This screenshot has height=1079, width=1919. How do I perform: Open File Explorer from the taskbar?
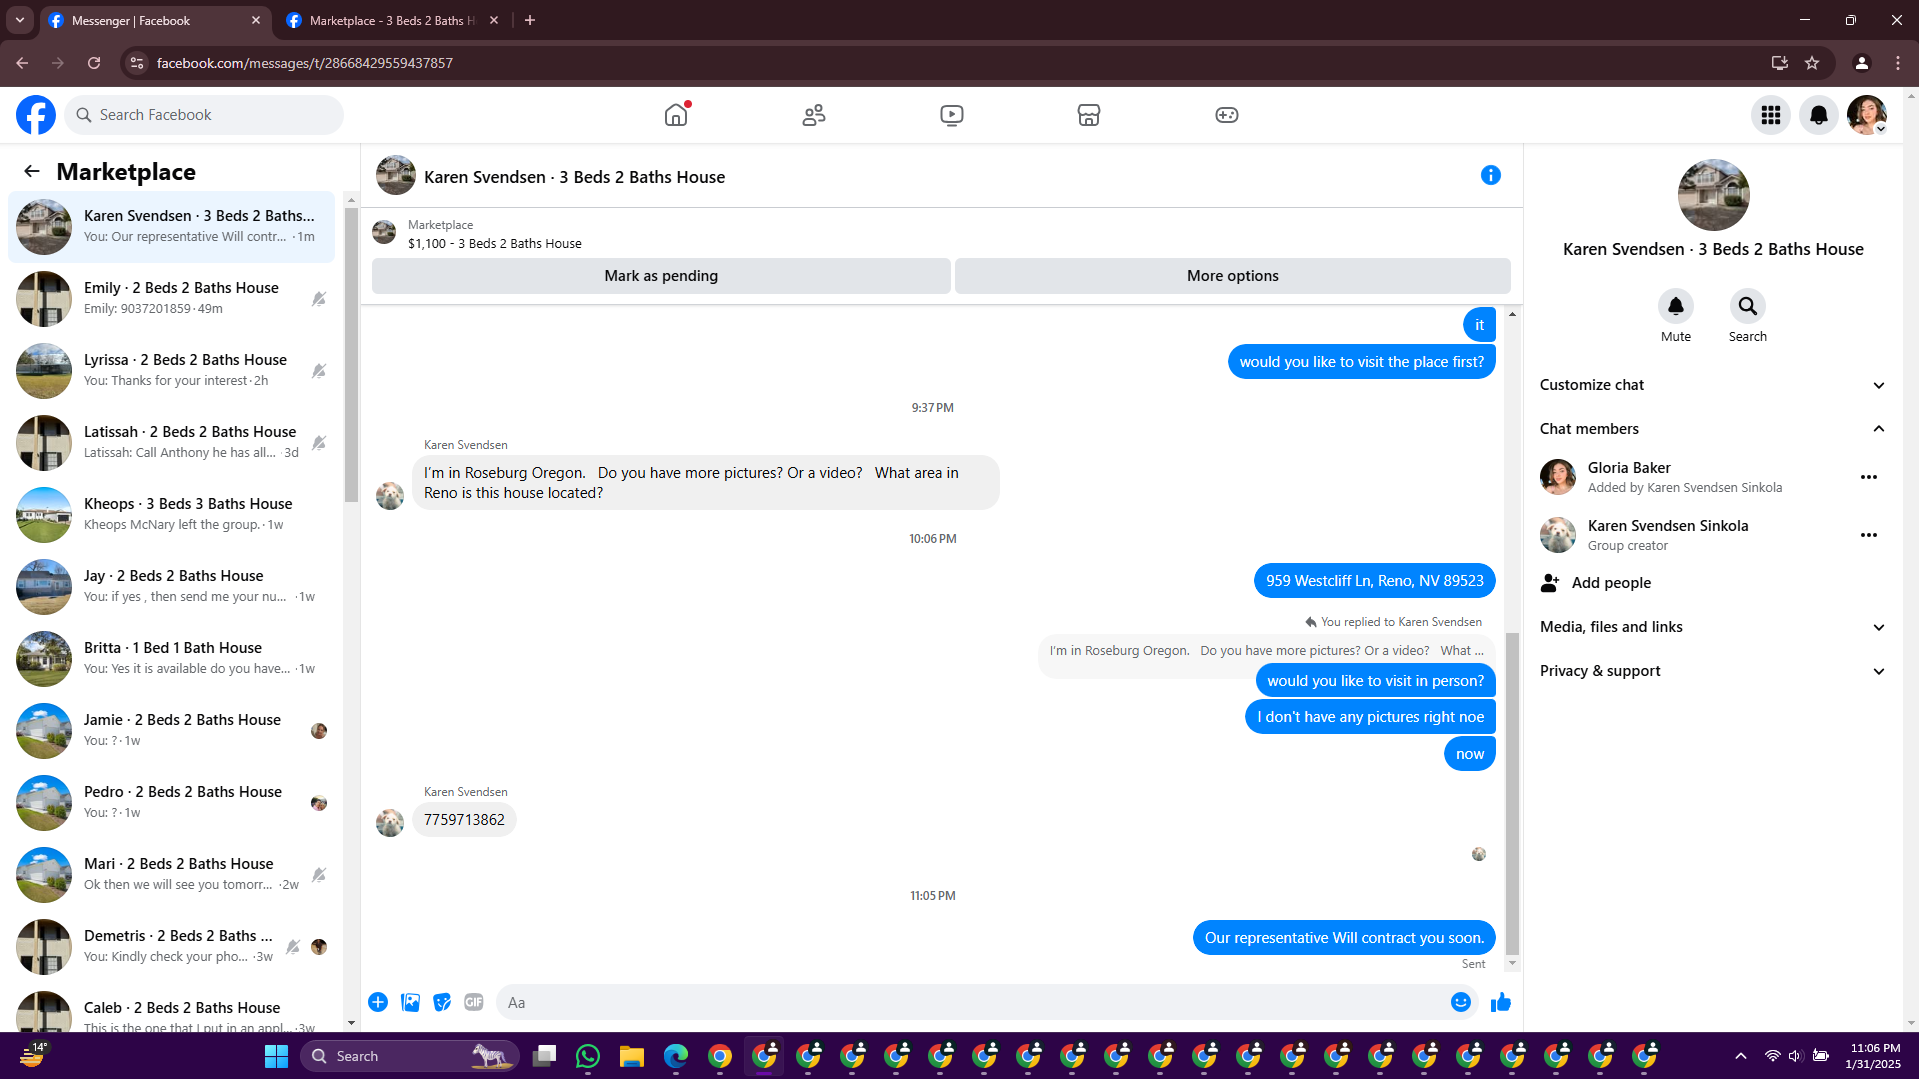point(632,1056)
